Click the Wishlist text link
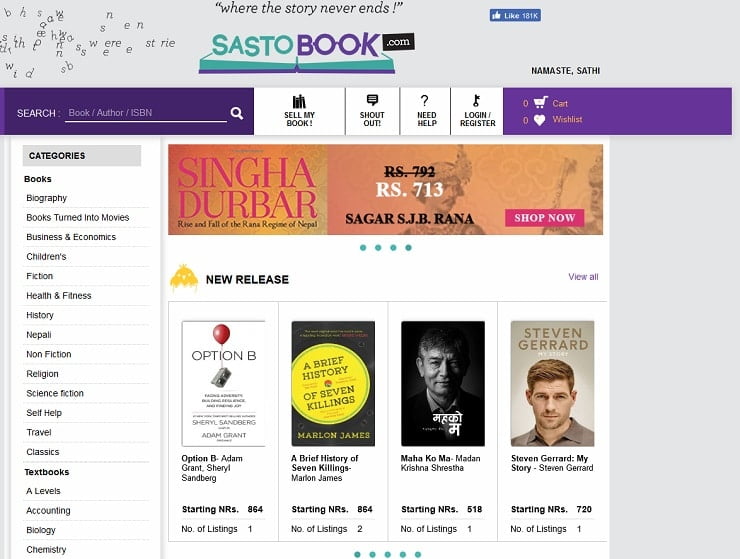The height and width of the screenshot is (559, 740). pyautogui.click(x=567, y=119)
